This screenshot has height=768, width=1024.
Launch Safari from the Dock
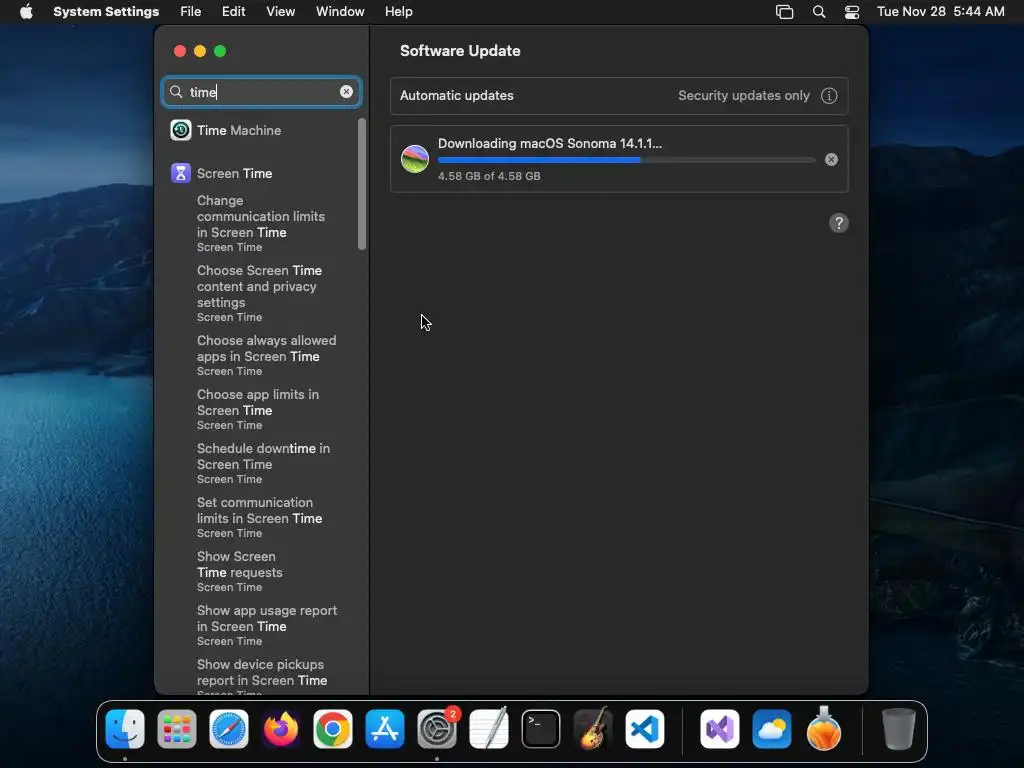pyautogui.click(x=229, y=729)
